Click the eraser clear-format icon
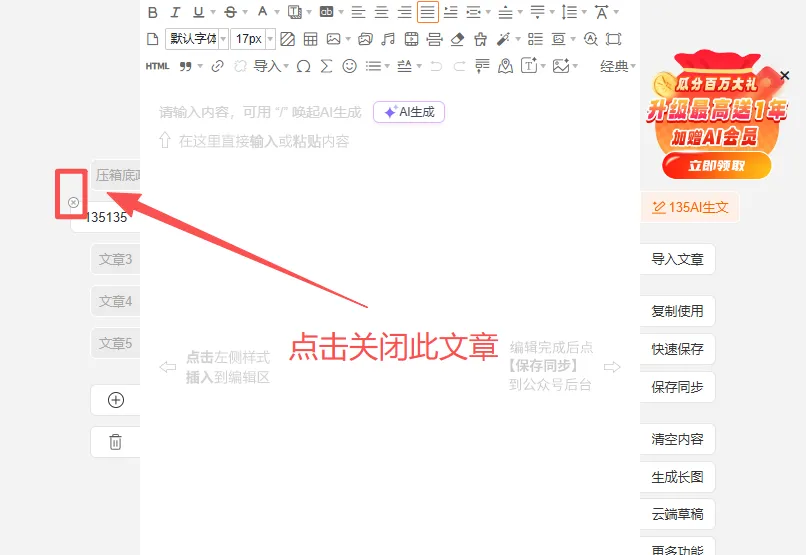Image resolution: width=806 pixels, height=555 pixels. pyautogui.click(x=457, y=39)
